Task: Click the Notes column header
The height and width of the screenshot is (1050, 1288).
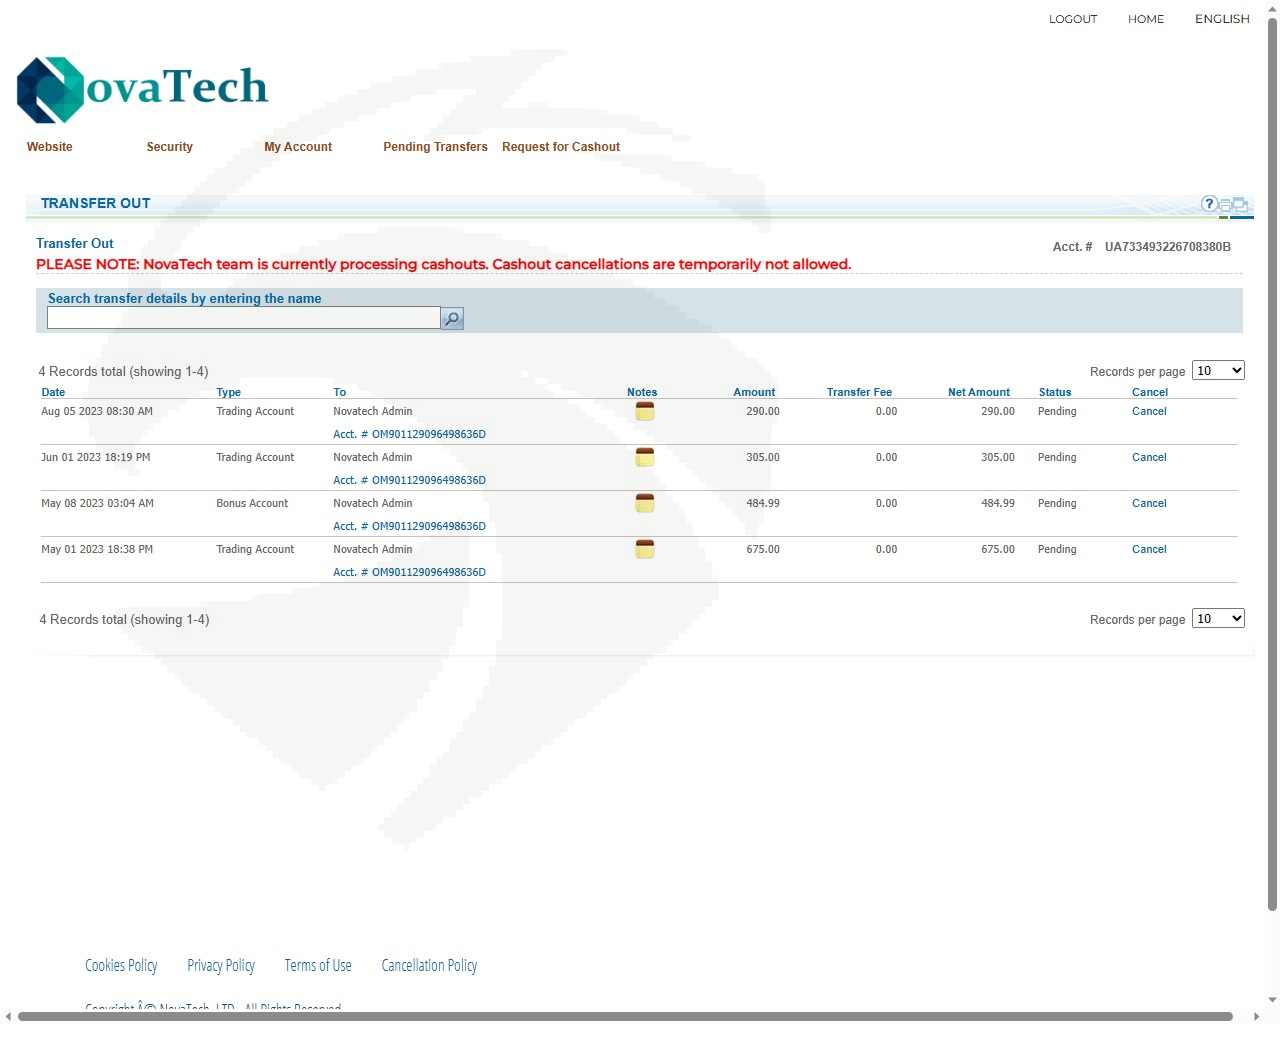Action: tap(642, 392)
